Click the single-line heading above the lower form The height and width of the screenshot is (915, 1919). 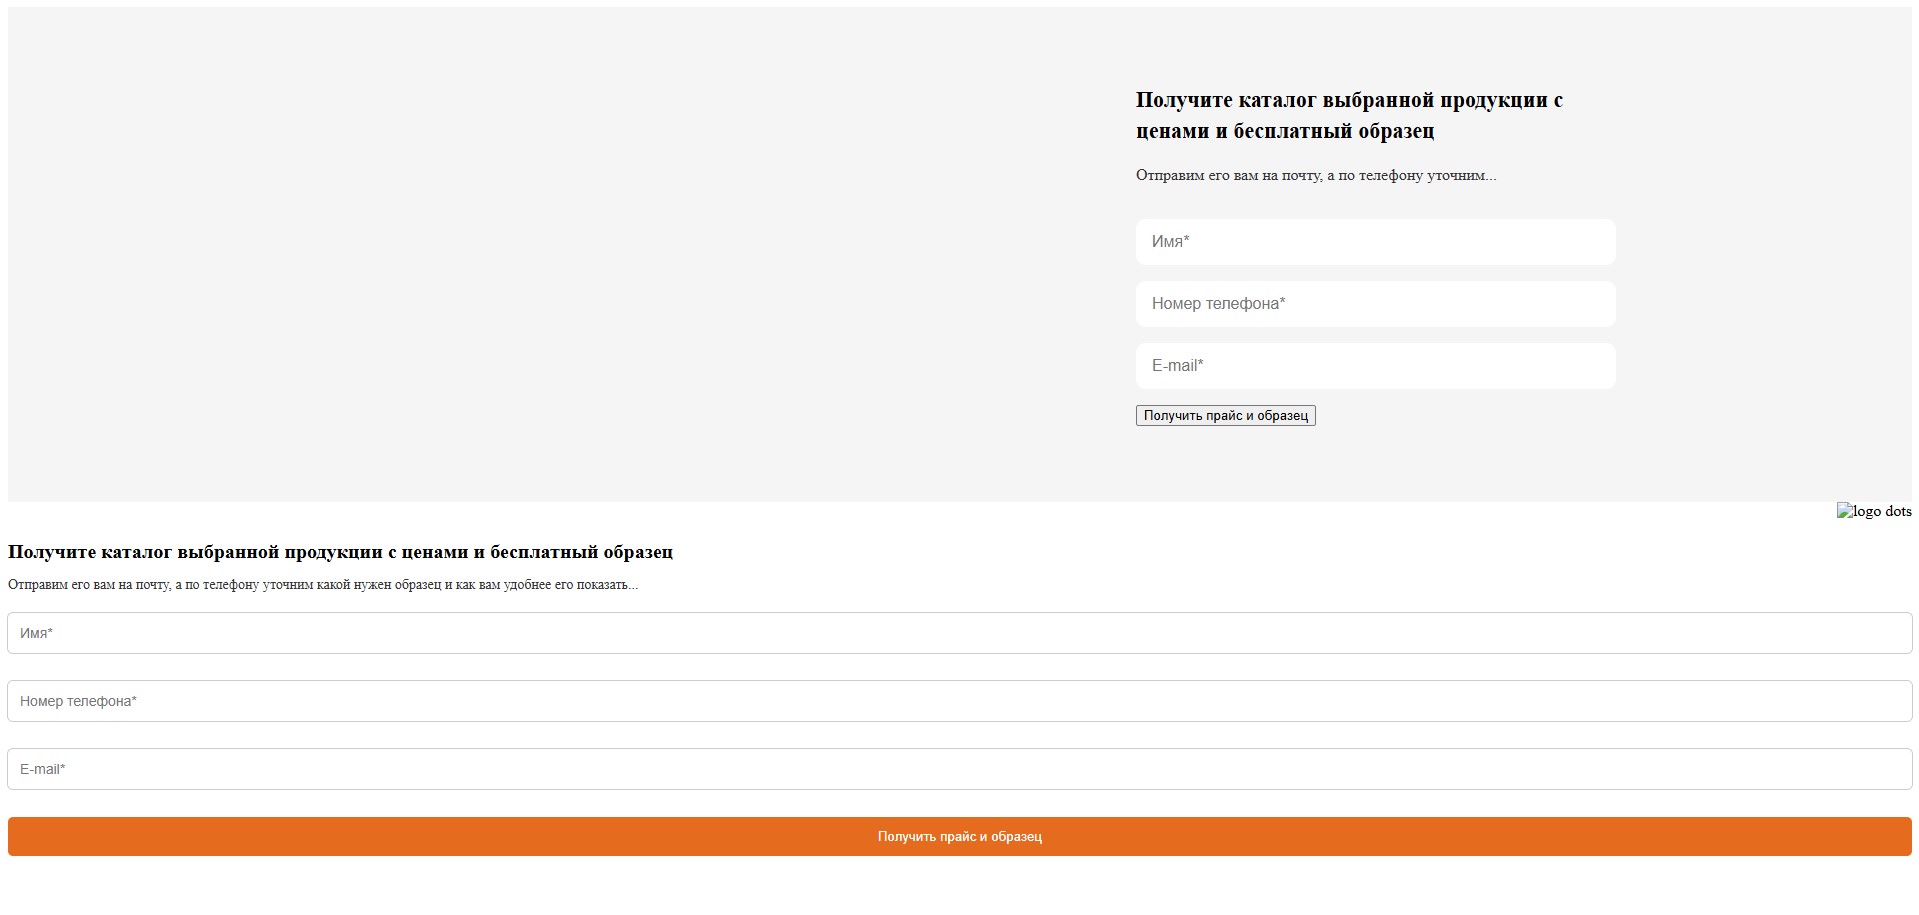pos(340,552)
